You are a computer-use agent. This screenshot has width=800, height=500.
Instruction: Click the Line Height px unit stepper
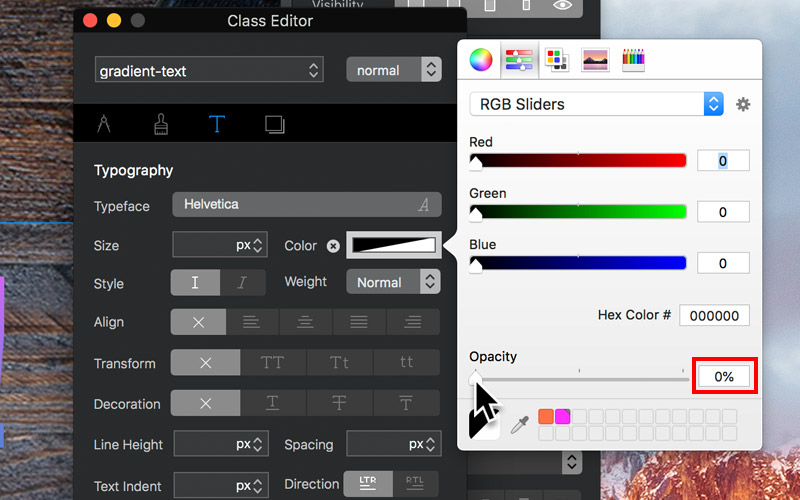[x=258, y=444]
